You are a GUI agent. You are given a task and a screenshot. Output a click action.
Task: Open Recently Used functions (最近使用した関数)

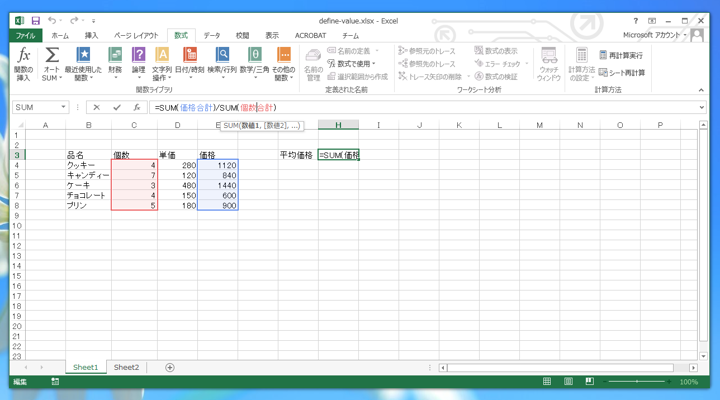tap(83, 64)
